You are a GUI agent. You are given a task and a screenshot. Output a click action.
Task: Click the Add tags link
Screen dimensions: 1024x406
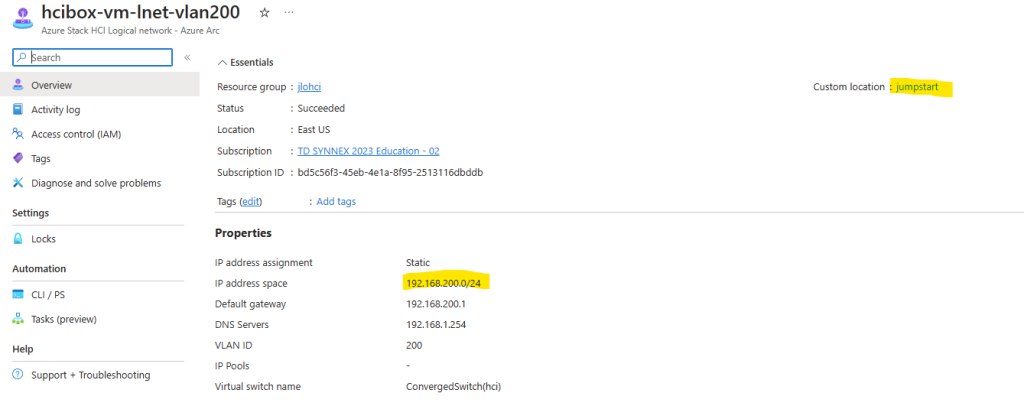pyautogui.click(x=336, y=202)
